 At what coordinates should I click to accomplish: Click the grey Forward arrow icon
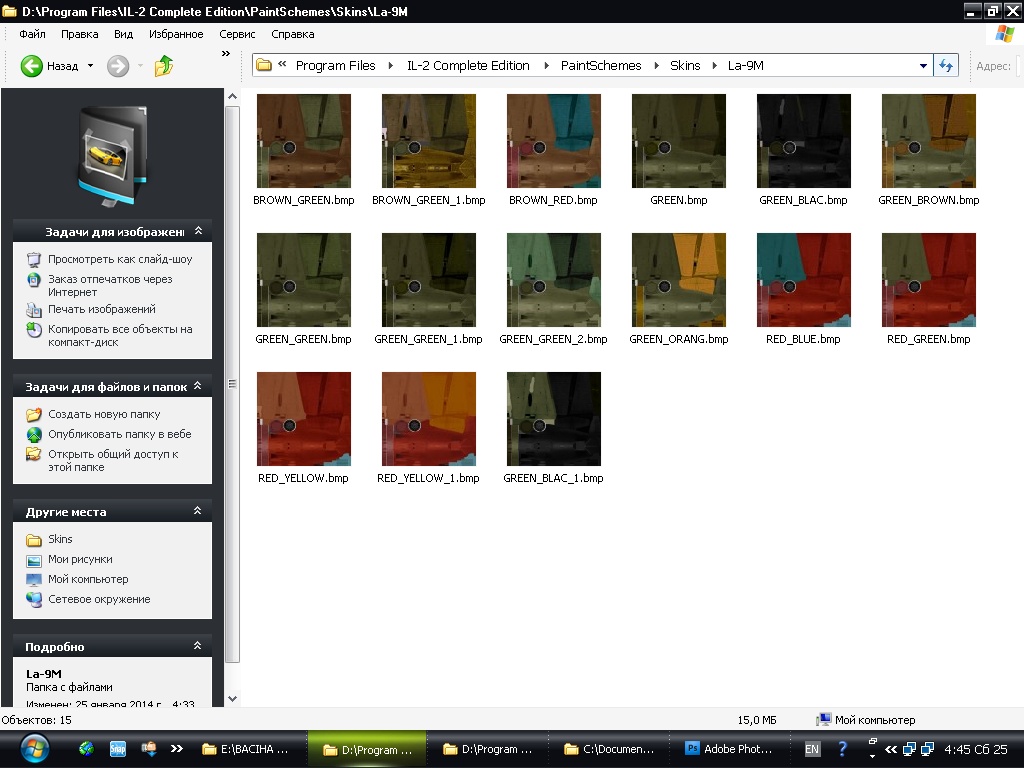[118, 66]
